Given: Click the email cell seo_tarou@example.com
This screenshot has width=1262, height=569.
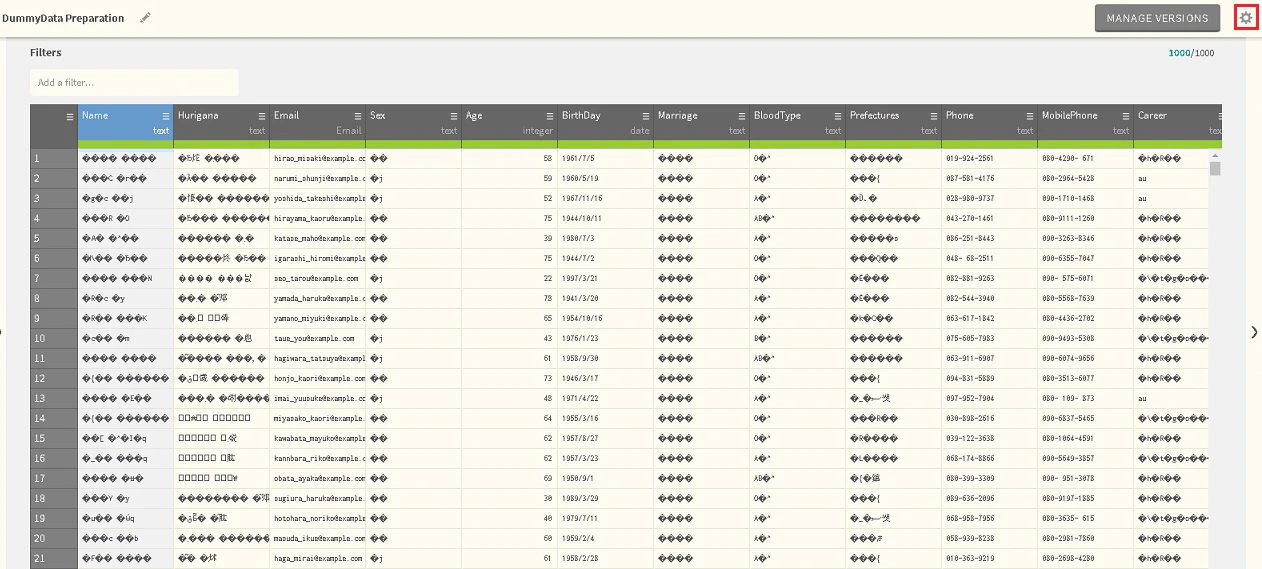Looking at the screenshot, I should click(x=318, y=279).
